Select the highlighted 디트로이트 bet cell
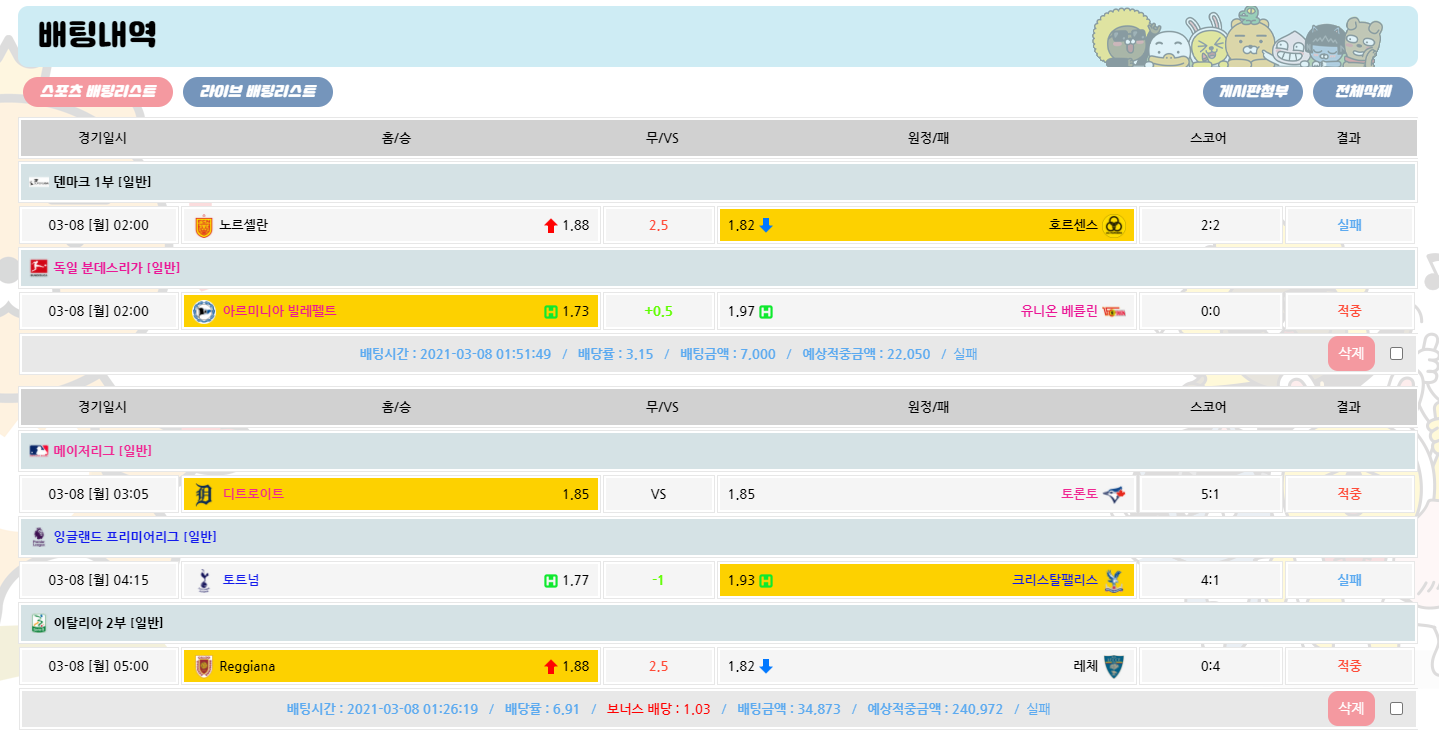The image size is (1439, 737). coord(391,494)
